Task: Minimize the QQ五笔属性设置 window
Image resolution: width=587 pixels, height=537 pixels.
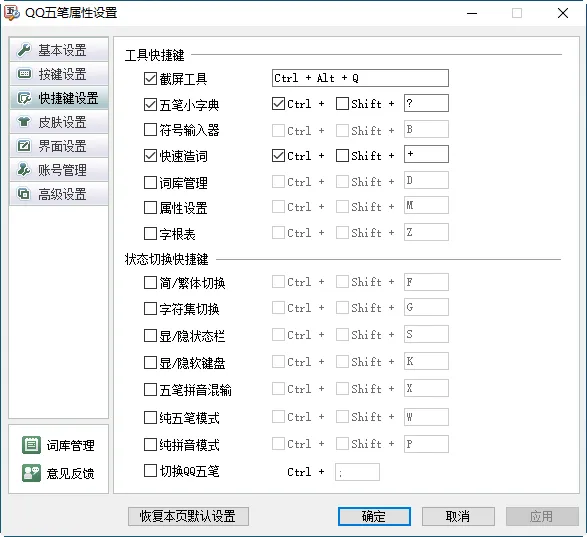Action: 472,13
